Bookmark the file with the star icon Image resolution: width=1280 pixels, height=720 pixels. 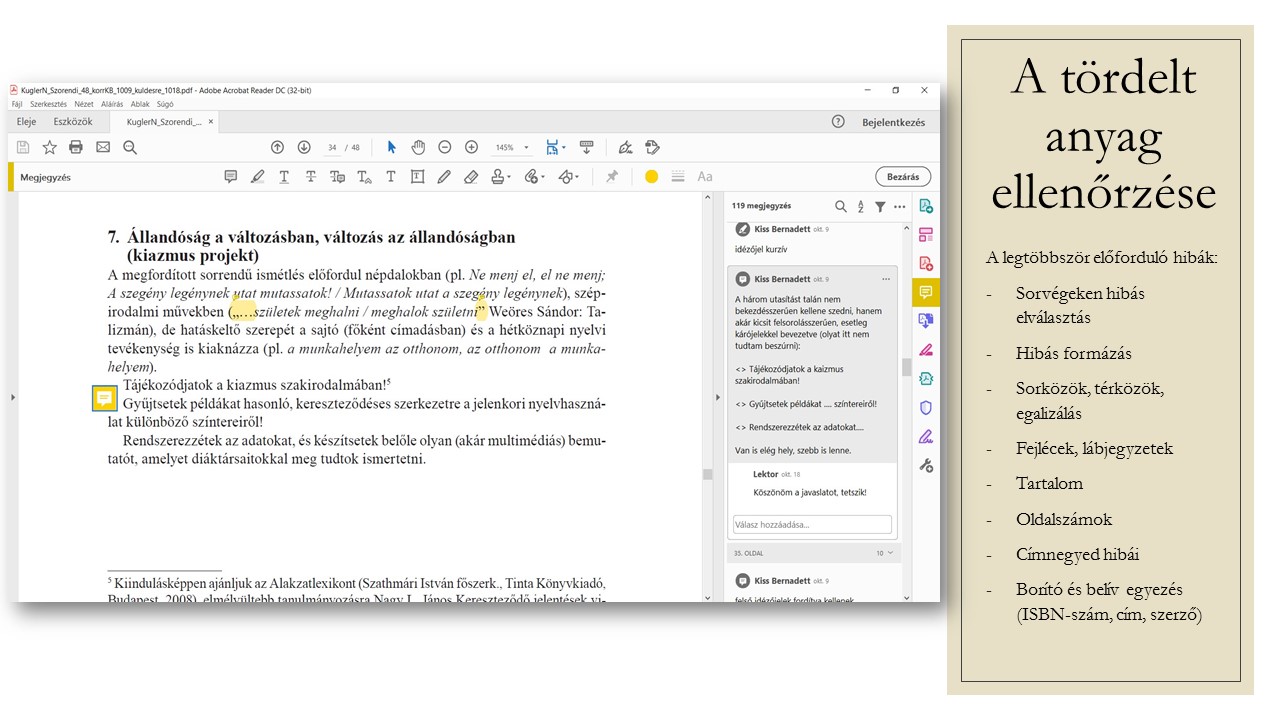49,147
